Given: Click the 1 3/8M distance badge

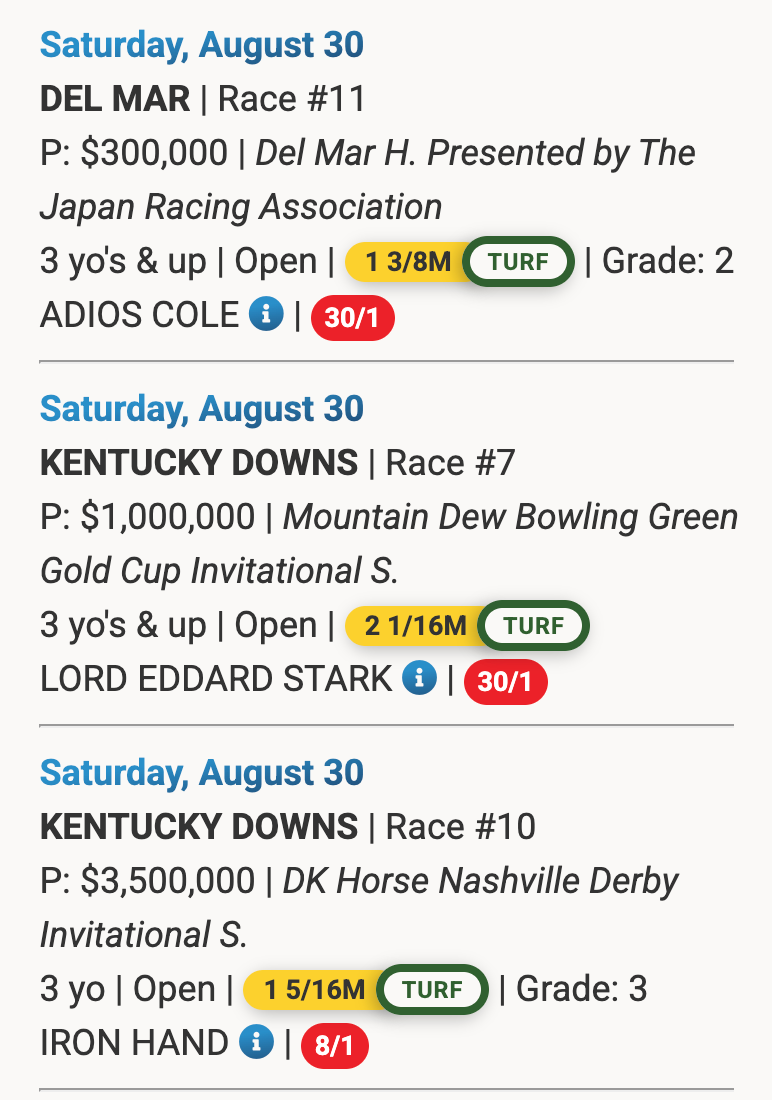Looking at the screenshot, I should point(408,263).
